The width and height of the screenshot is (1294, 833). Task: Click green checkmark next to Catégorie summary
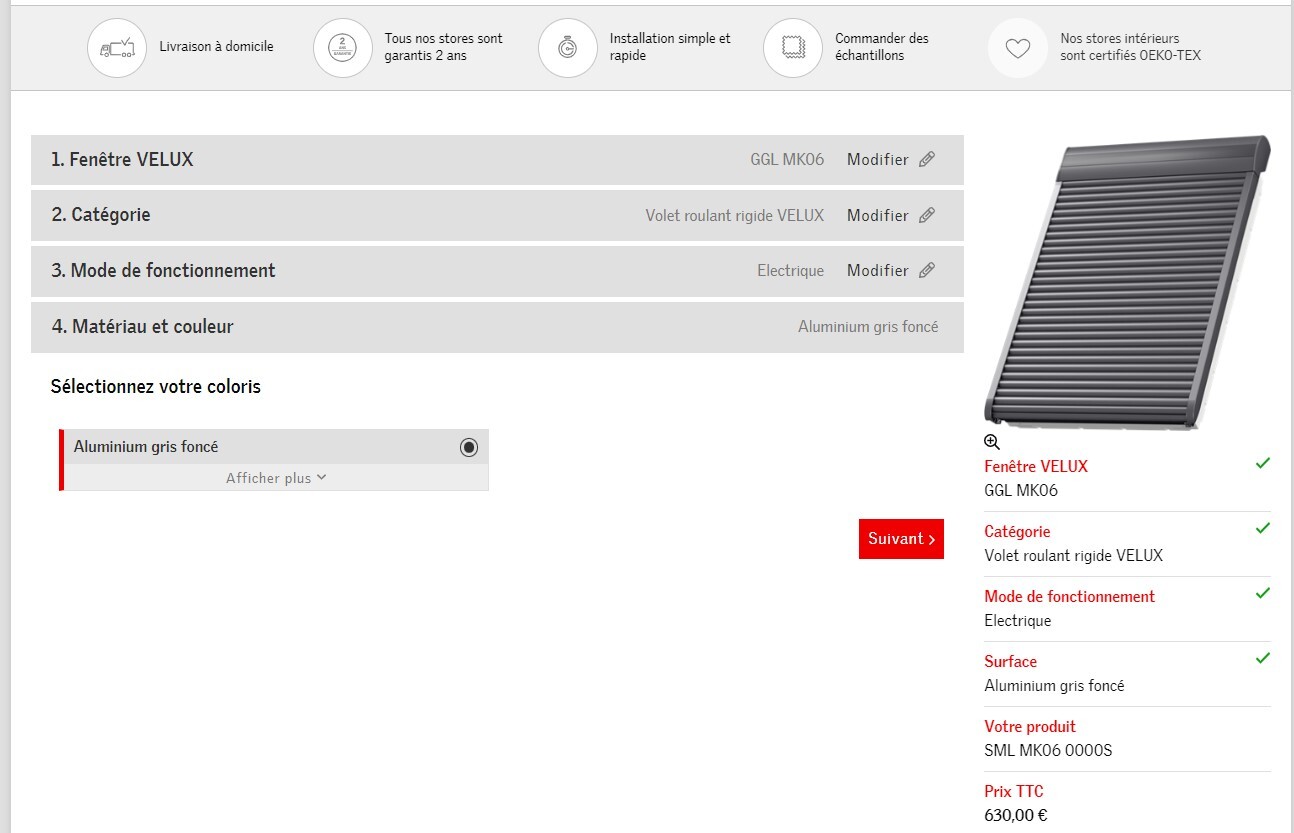(x=1263, y=528)
